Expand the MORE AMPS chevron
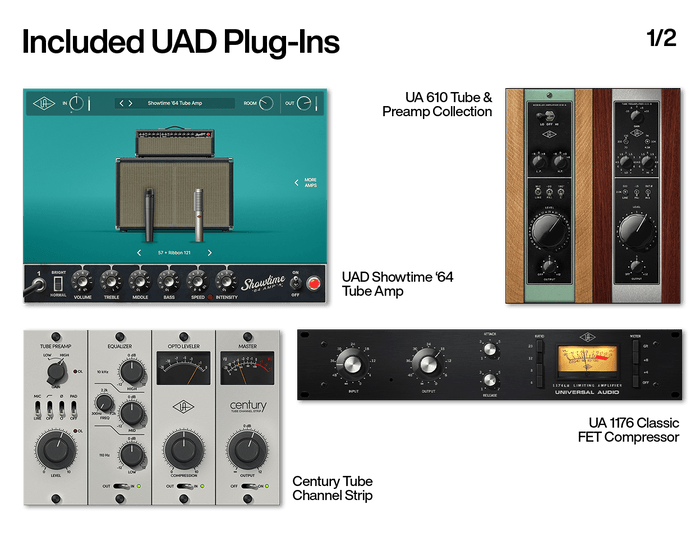This screenshot has width=700, height=550. (296, 183)
